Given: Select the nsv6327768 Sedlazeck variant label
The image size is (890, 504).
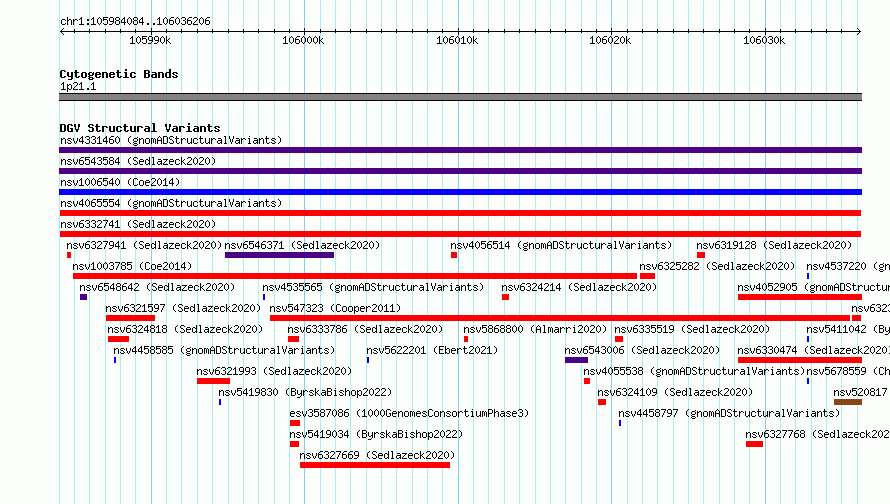Looking at the screenshot, I should (x=817, y=434).
